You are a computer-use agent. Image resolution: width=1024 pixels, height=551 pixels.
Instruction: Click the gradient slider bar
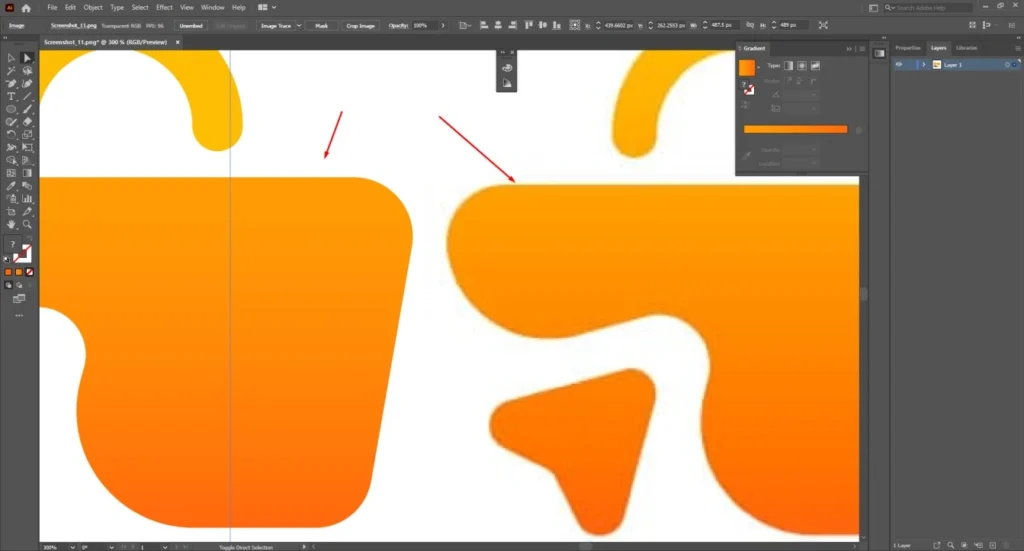coord(795,129)
